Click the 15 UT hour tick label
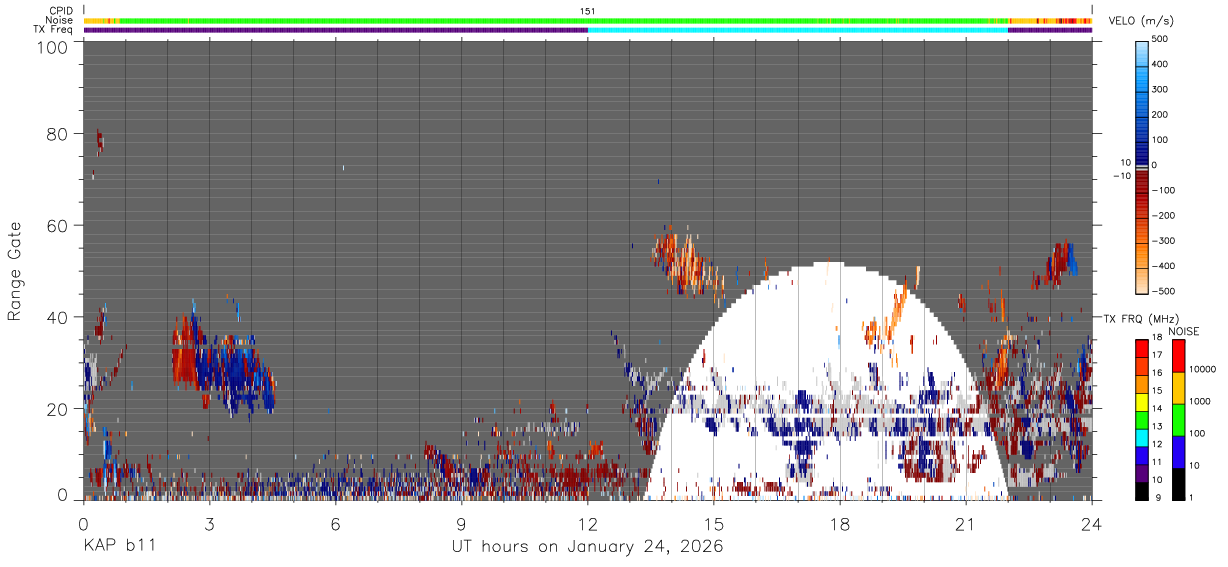This screenshot has width=1228, height=567. point(714,523)
